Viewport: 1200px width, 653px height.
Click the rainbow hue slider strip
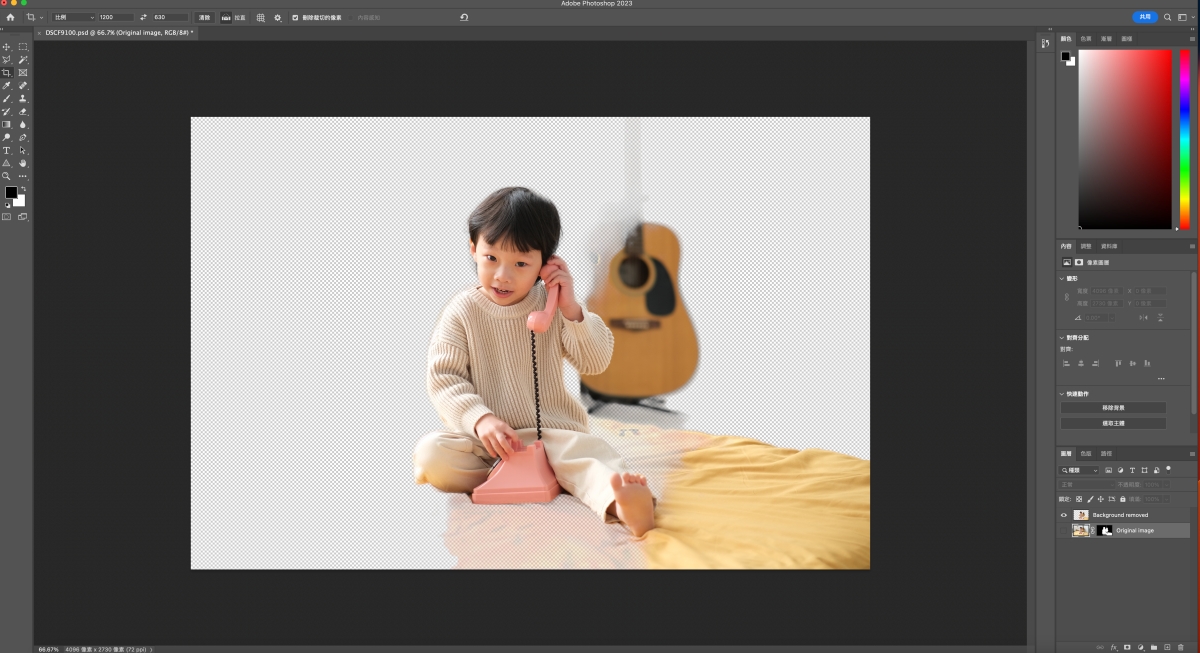coord(1184,139)
